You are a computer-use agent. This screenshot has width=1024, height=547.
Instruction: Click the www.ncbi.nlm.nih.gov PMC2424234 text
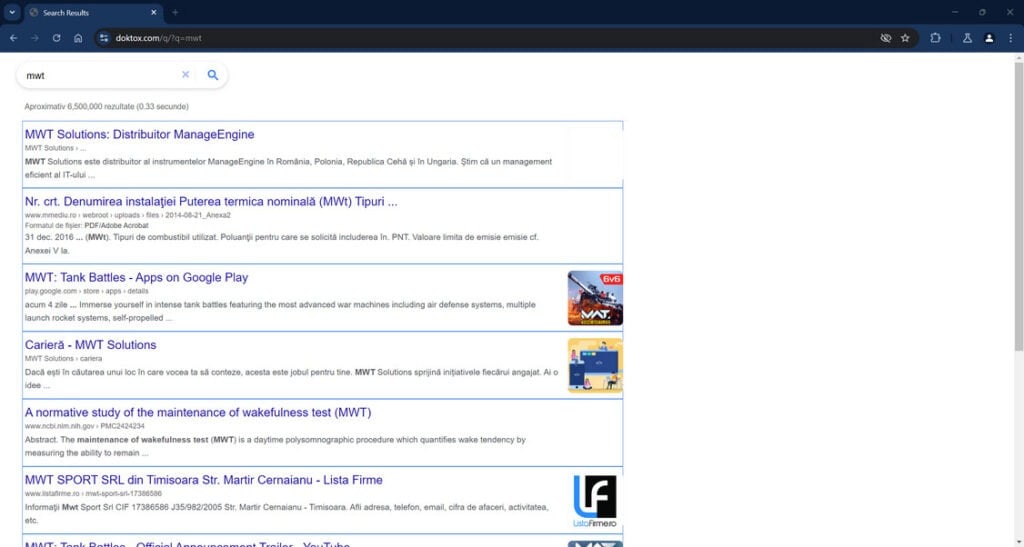(x=84, y=426)
